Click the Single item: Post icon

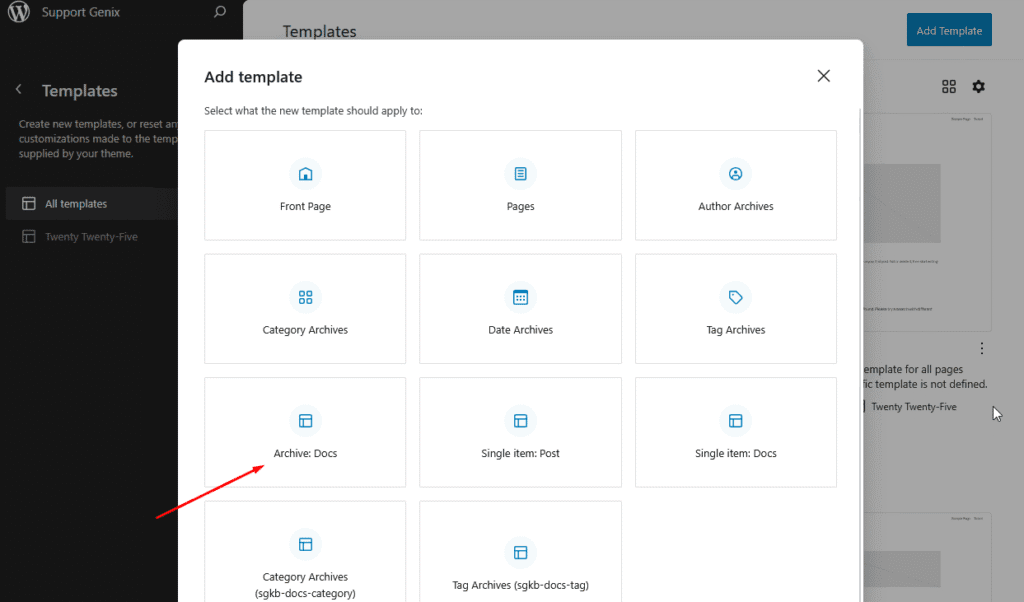click(x=520, y=420)
